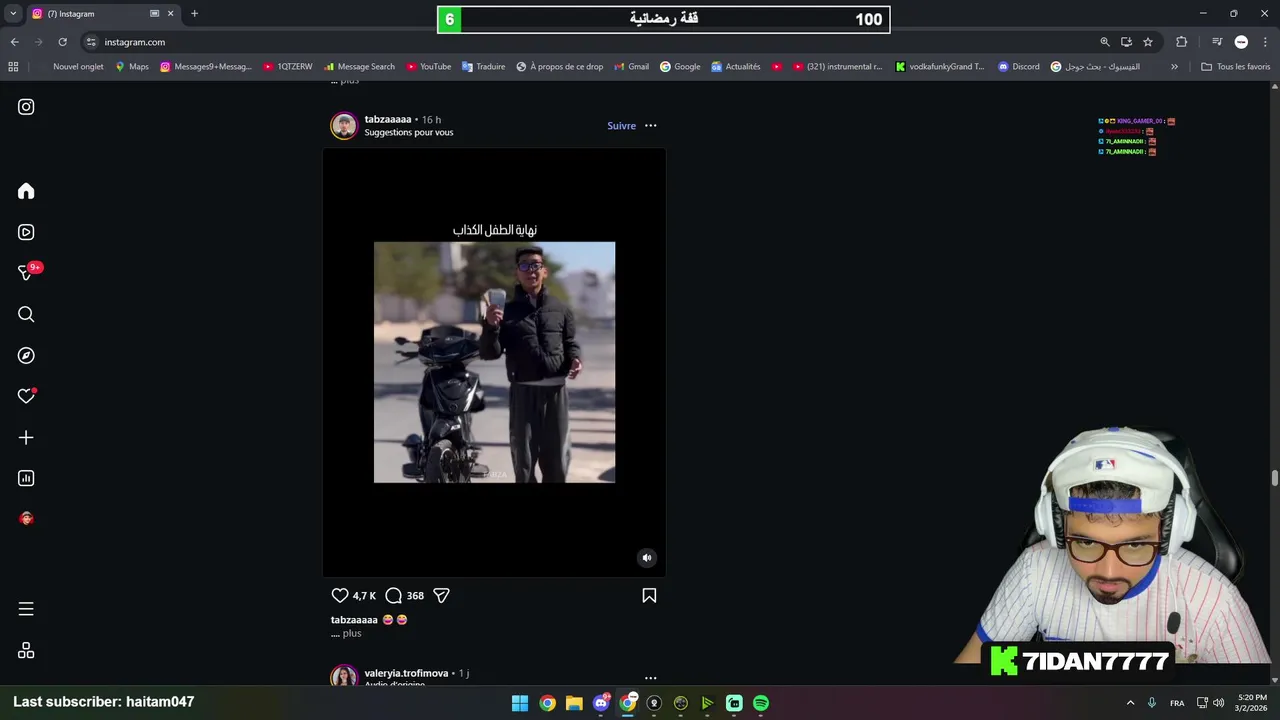Like the tabzaaaaa post
Screen dimensions: 1280x720
click(x=340, y=595)
